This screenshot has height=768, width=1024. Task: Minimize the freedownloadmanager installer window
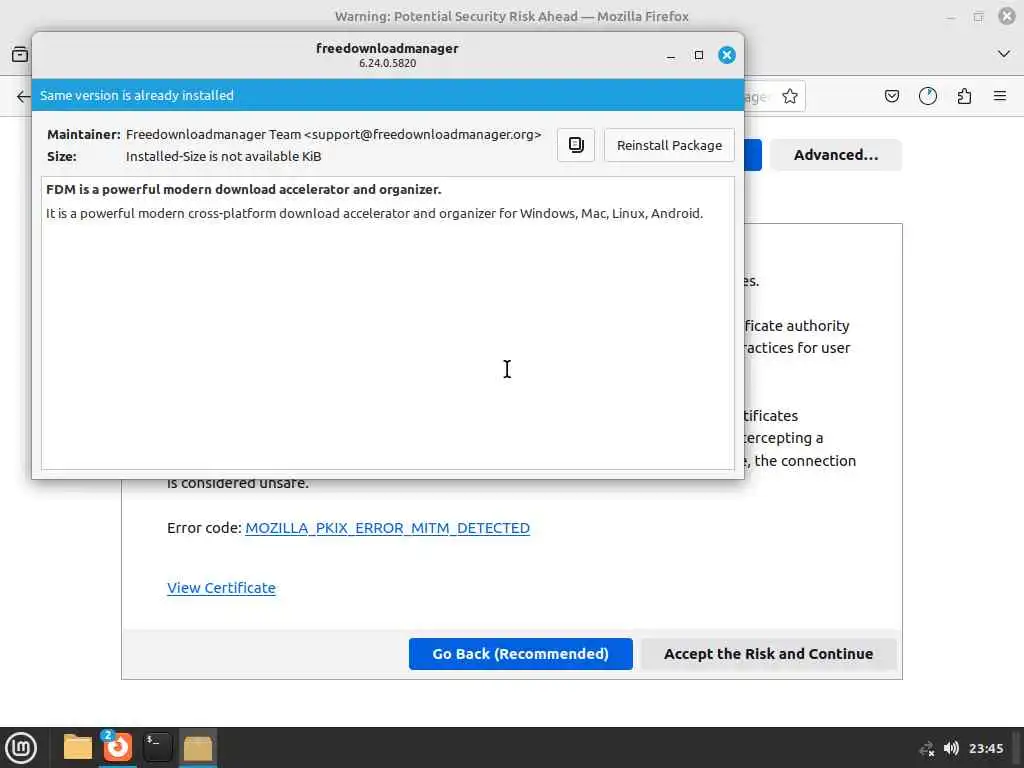pos(671,56)
